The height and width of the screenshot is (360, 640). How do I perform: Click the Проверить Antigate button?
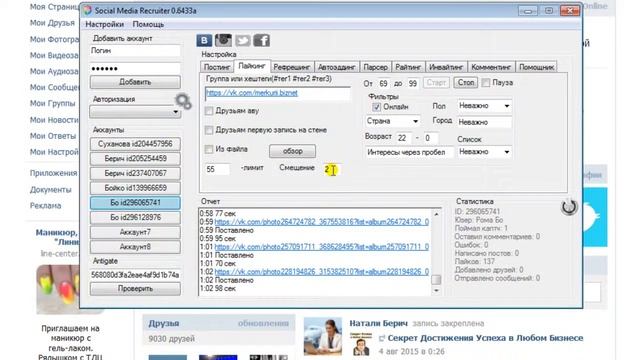click(x=135, y=289)
